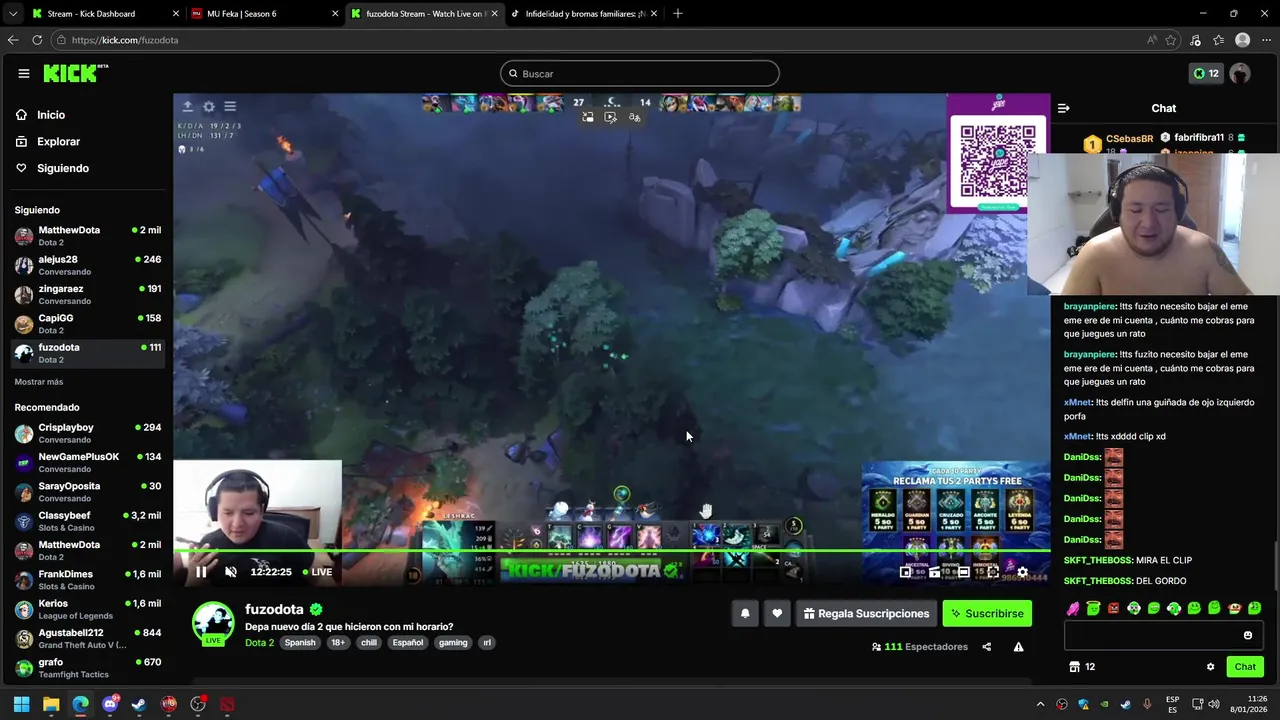Insert red angry face emote

(1113, 608)
